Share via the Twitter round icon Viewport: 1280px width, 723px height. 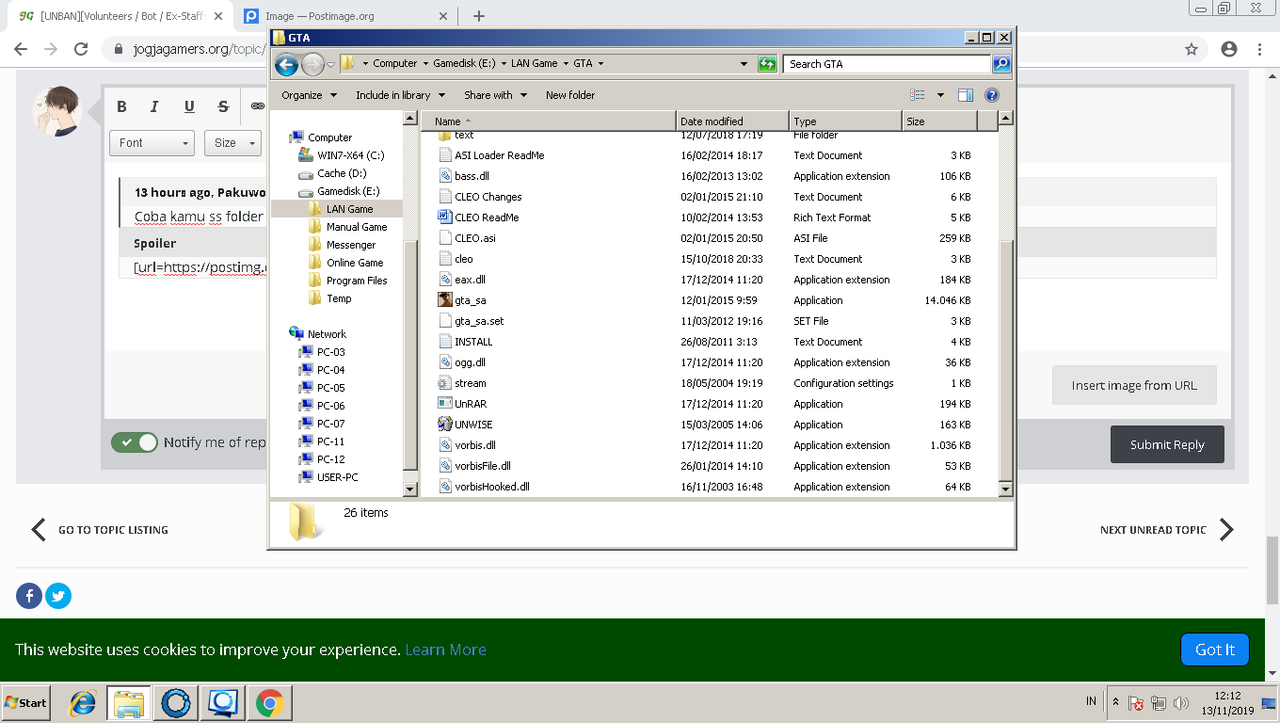(58, 596)
